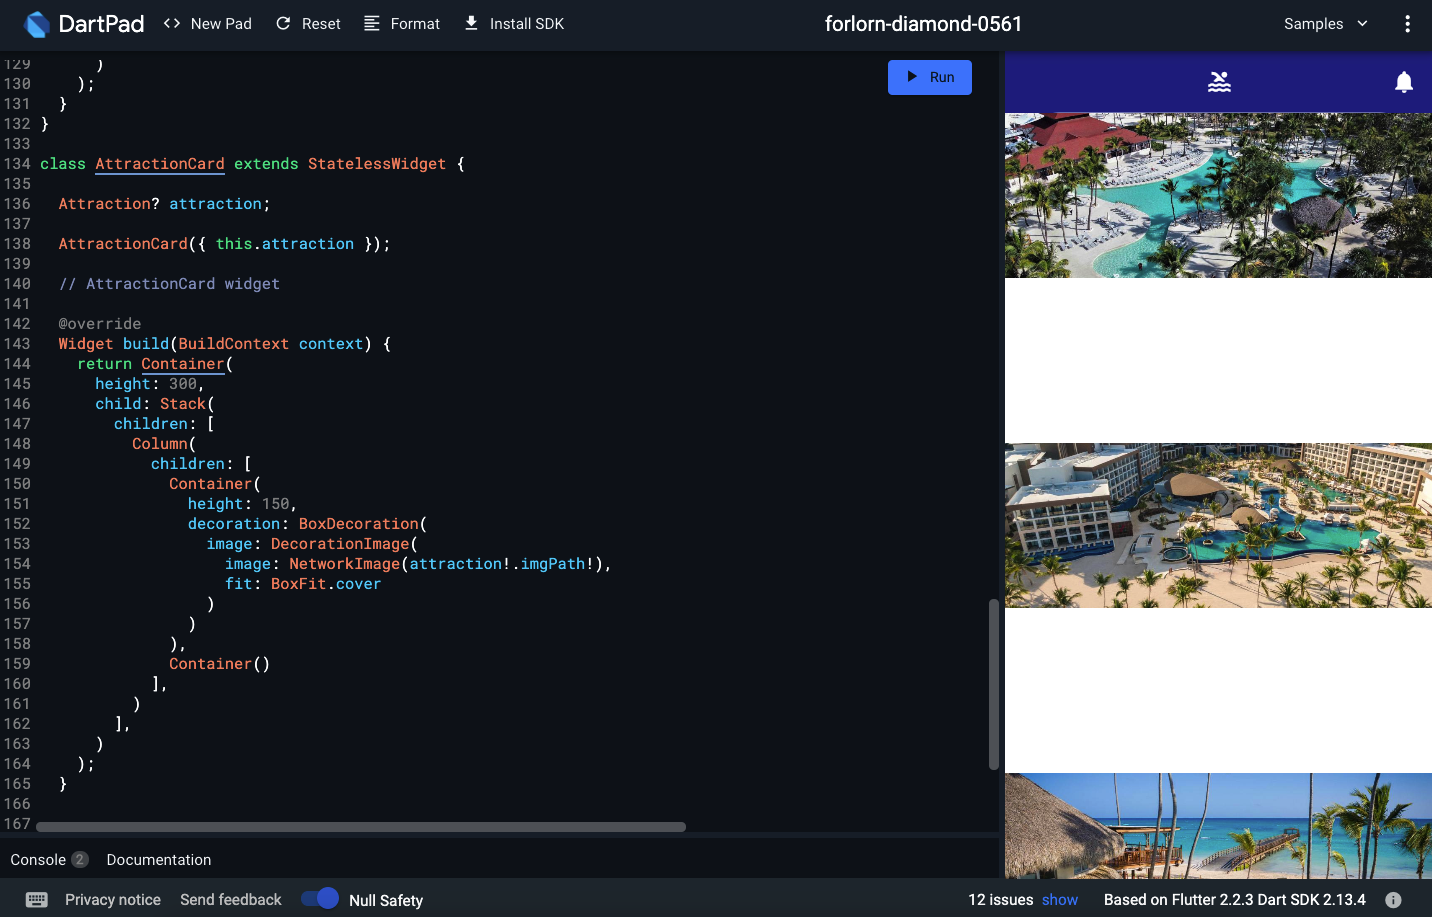Click the @override annotation on line 142
Image resolution: width=1432 pixels, height=917 pixels.
tap(100, 324)
